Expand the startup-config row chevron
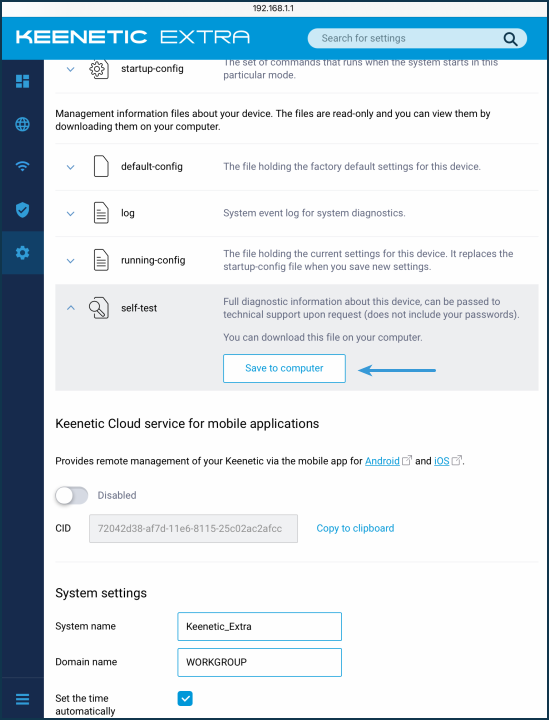 pos(70,69)
